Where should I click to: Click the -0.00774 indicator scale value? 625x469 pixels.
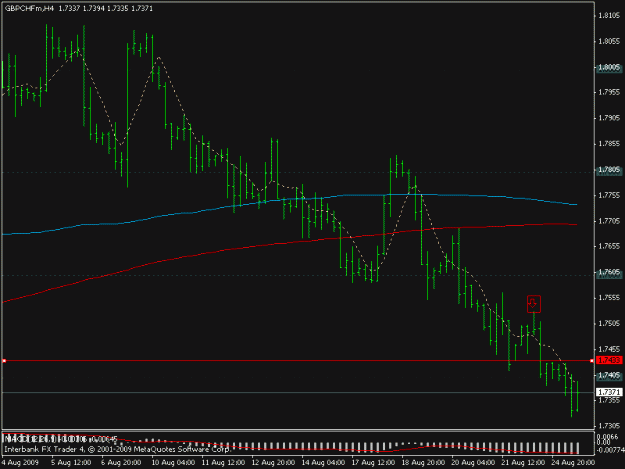click(x=610, y=450)
